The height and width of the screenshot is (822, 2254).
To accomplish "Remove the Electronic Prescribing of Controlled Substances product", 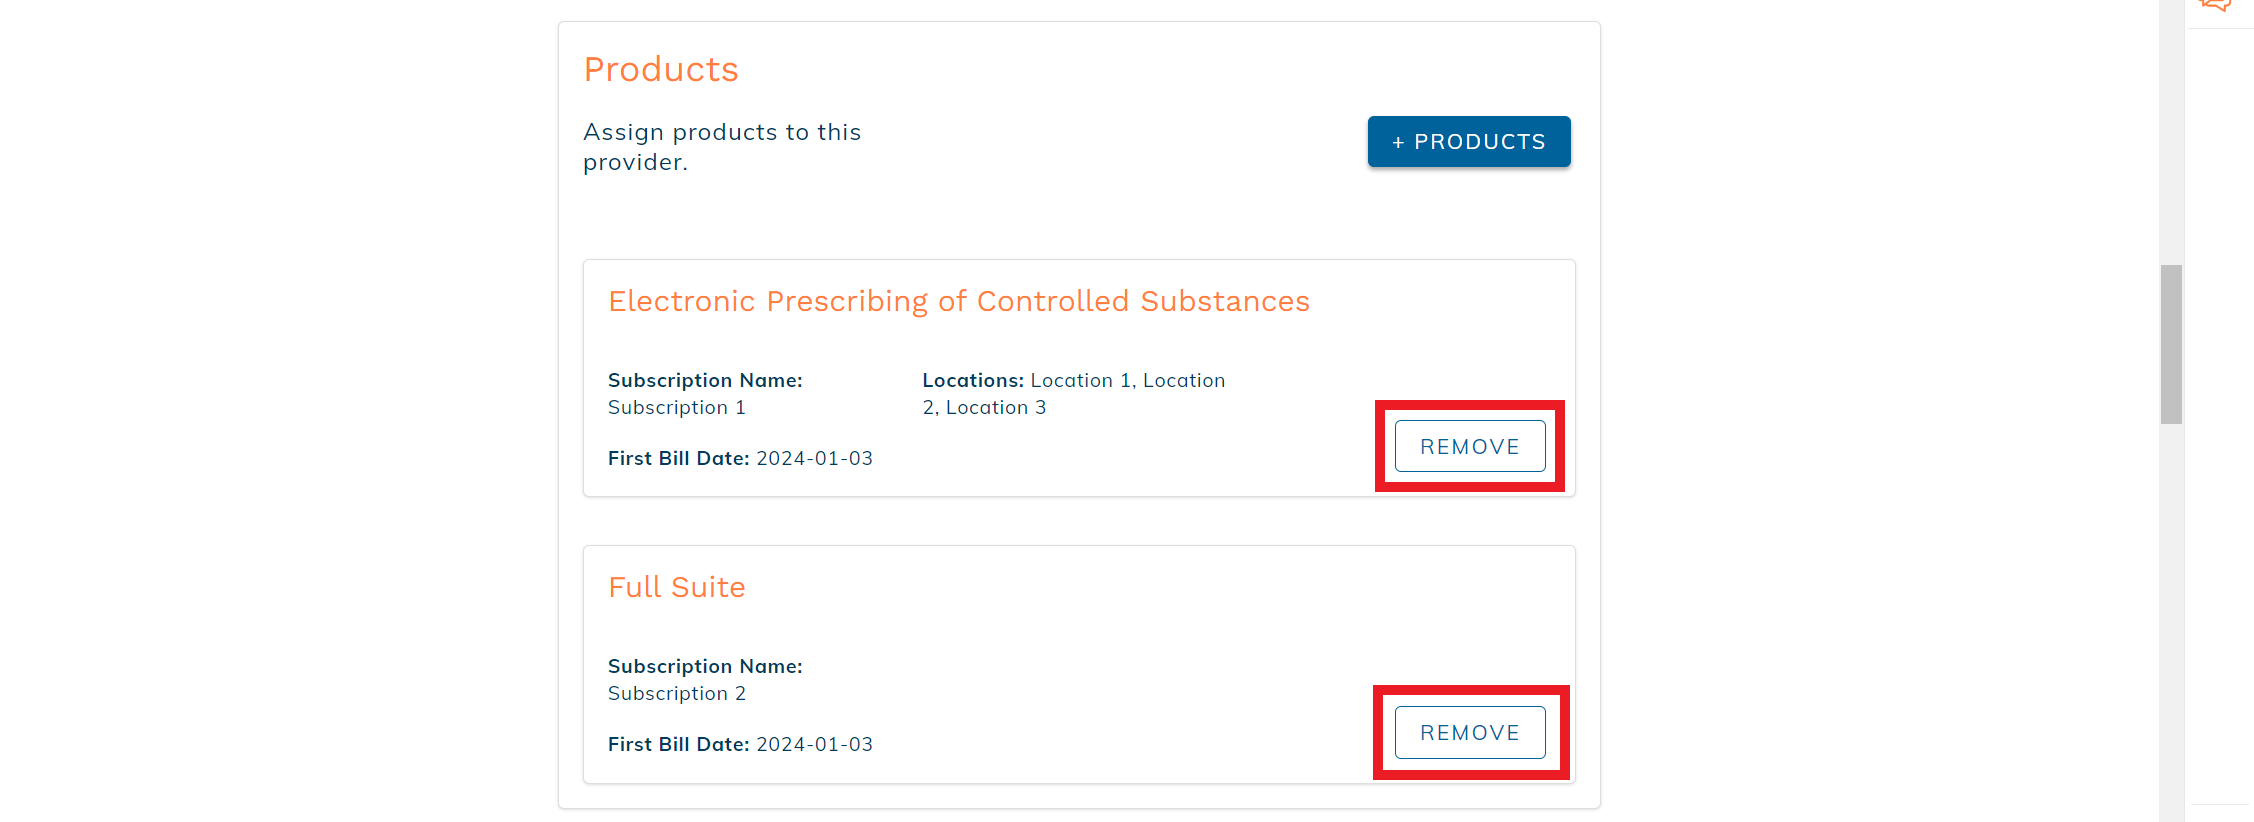I will coord(1470,446).
